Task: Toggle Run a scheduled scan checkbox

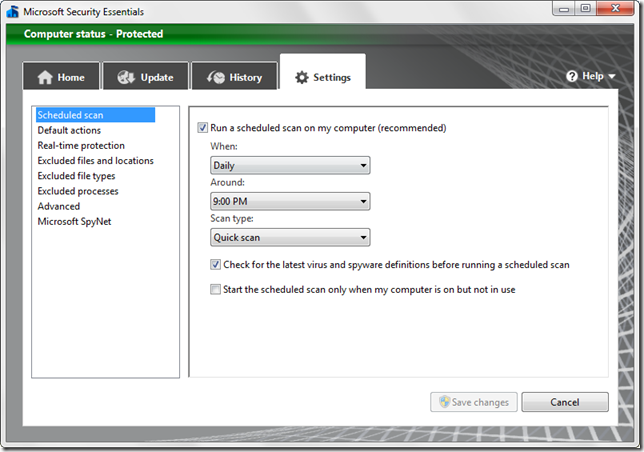Action: click(x=202, y=128)
